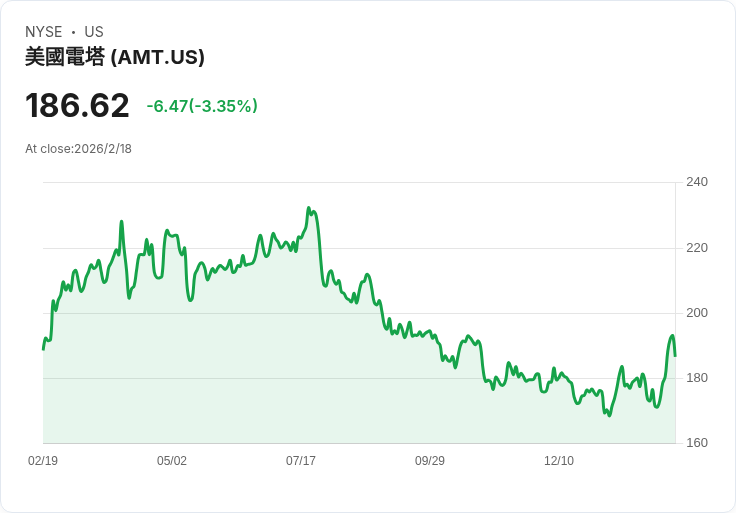Click the 05/02 x-axis date label
Image resolution: width=736 pixels, height=513 pixels.
click(x=172, y=461)
